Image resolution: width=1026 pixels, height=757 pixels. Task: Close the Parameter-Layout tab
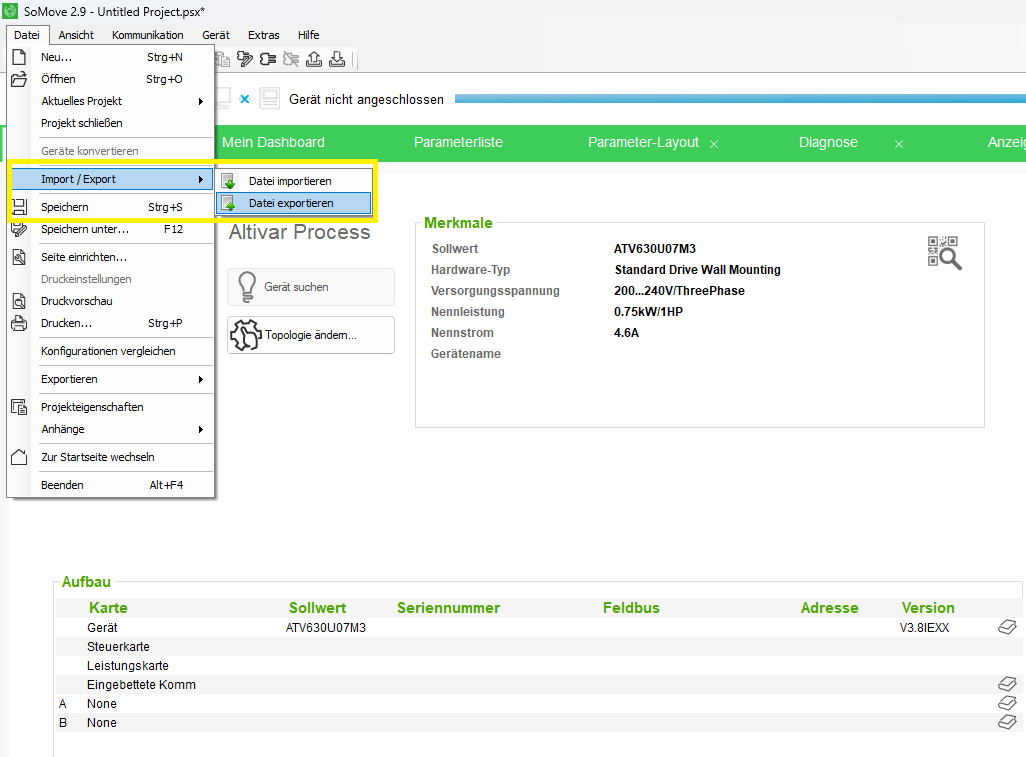click(x=714, y=144)
